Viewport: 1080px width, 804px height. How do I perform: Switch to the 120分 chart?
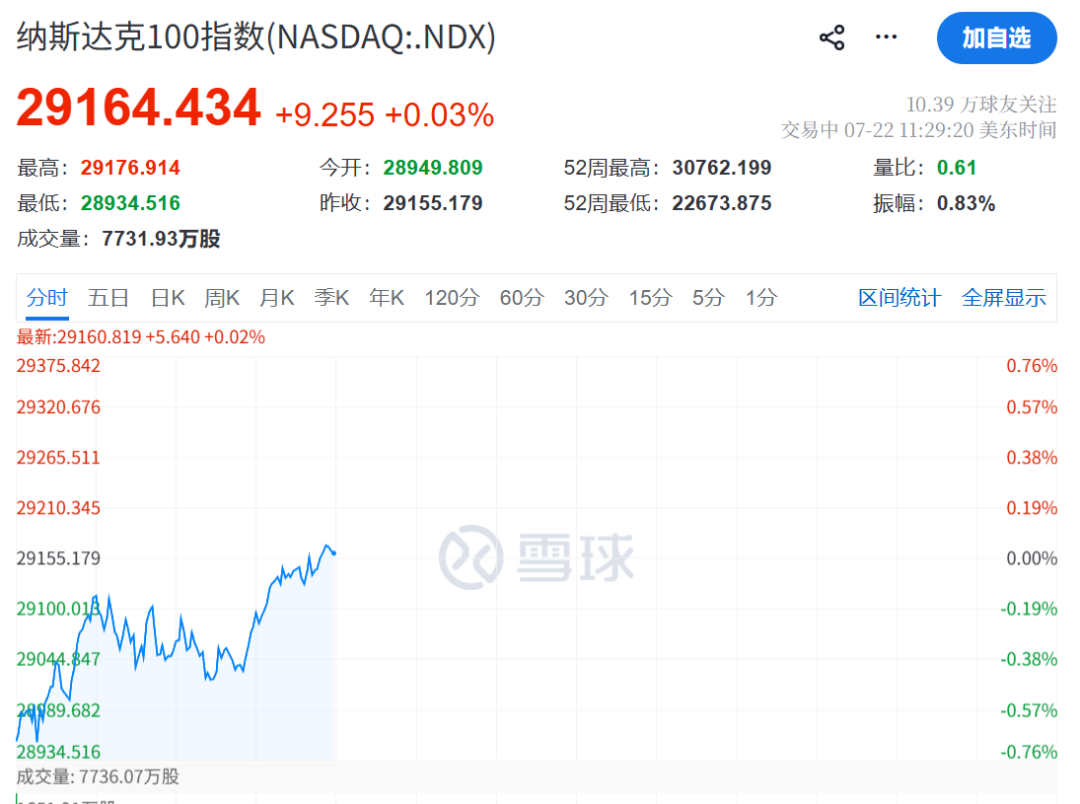coord(452,298)
